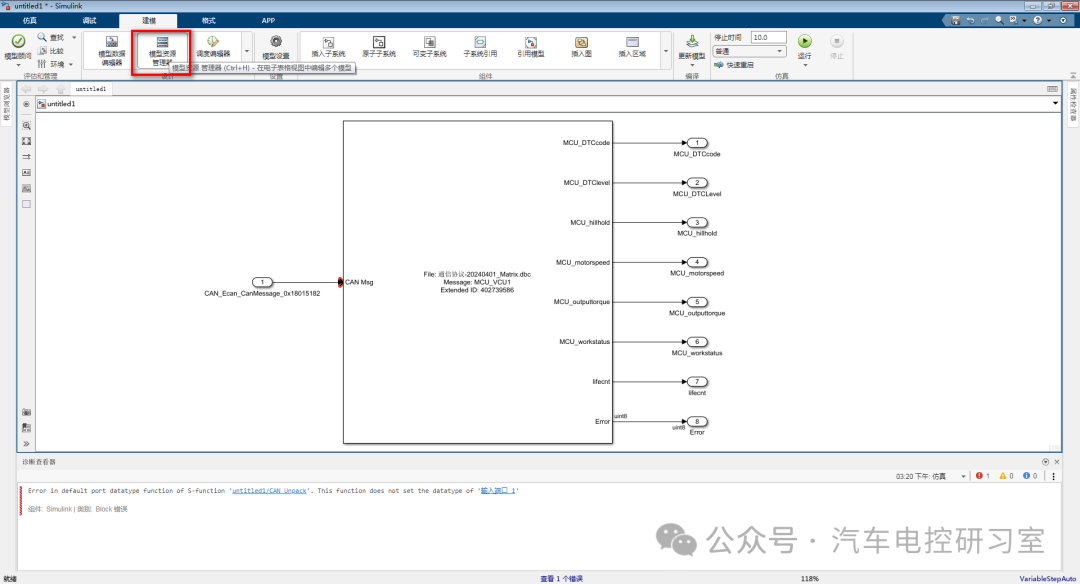The image size is (1080, 584).
Task: Select the CAN_Ecan_CanMessage inport block
Action: (262, 282)
